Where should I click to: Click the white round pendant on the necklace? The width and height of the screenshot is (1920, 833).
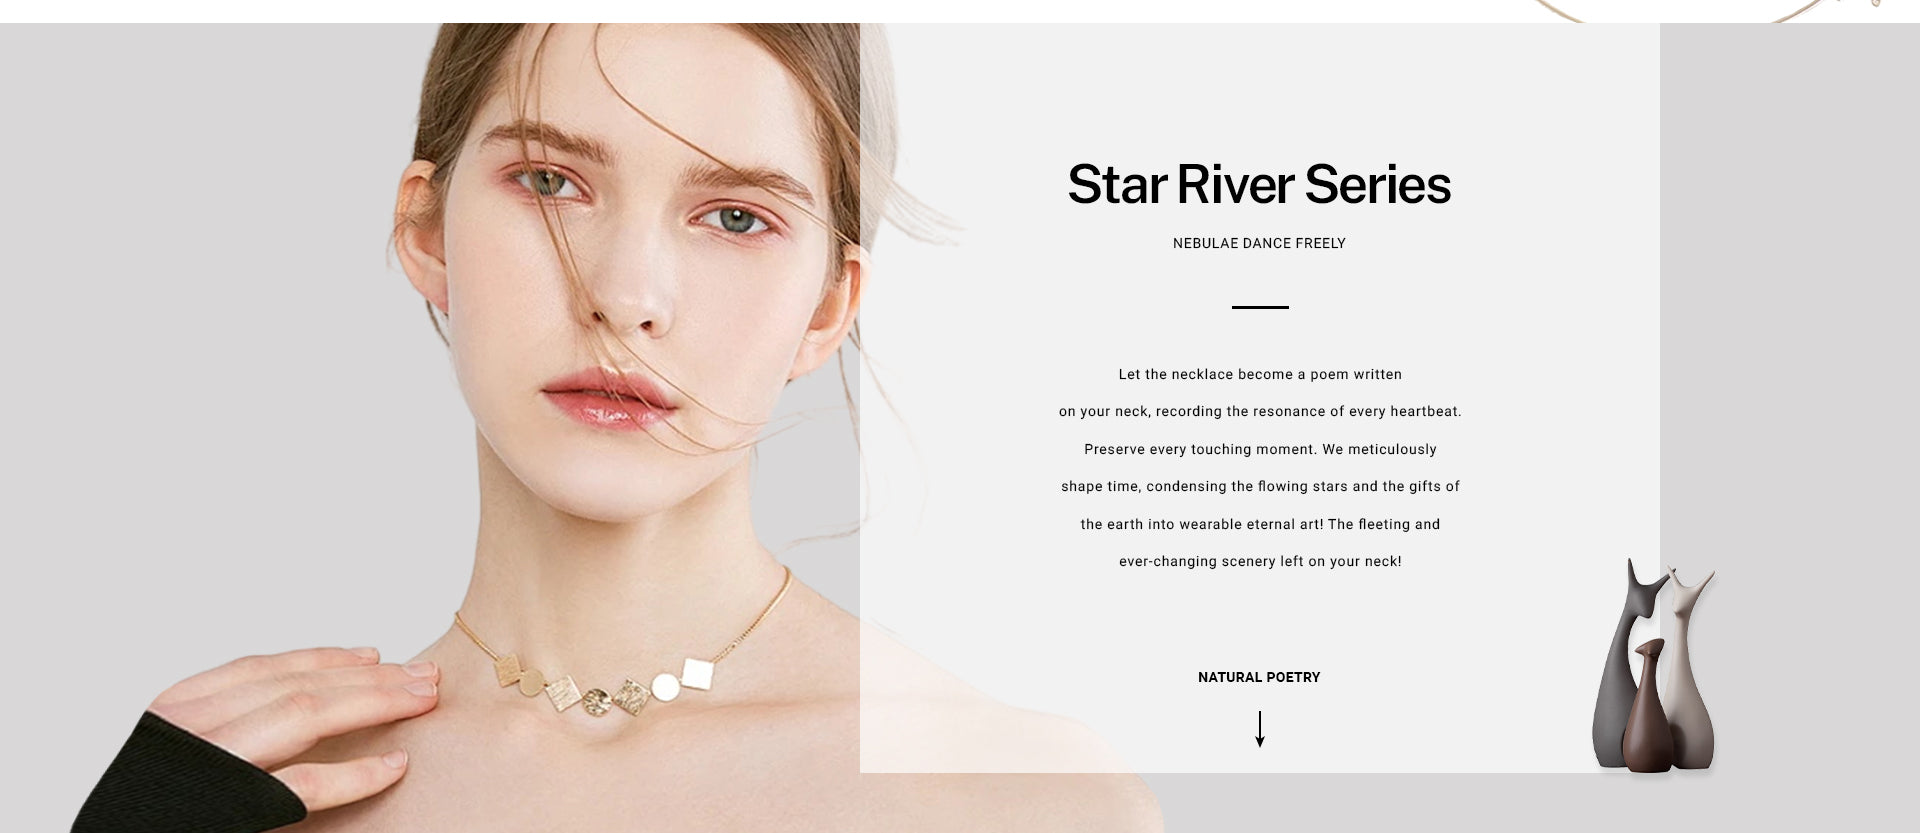point(665,688)
